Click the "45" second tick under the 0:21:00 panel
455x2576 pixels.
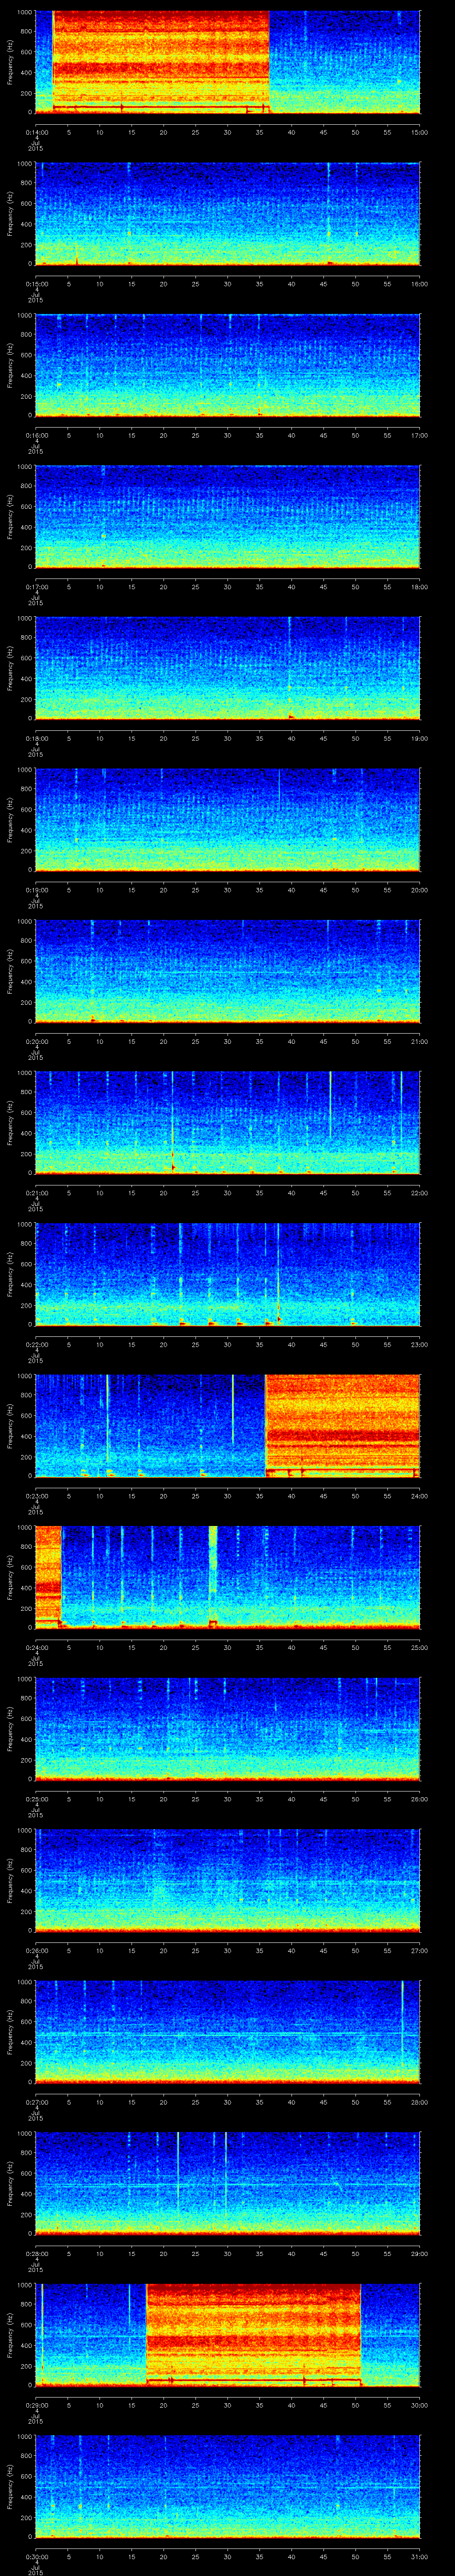click(x=324, y=1193)
